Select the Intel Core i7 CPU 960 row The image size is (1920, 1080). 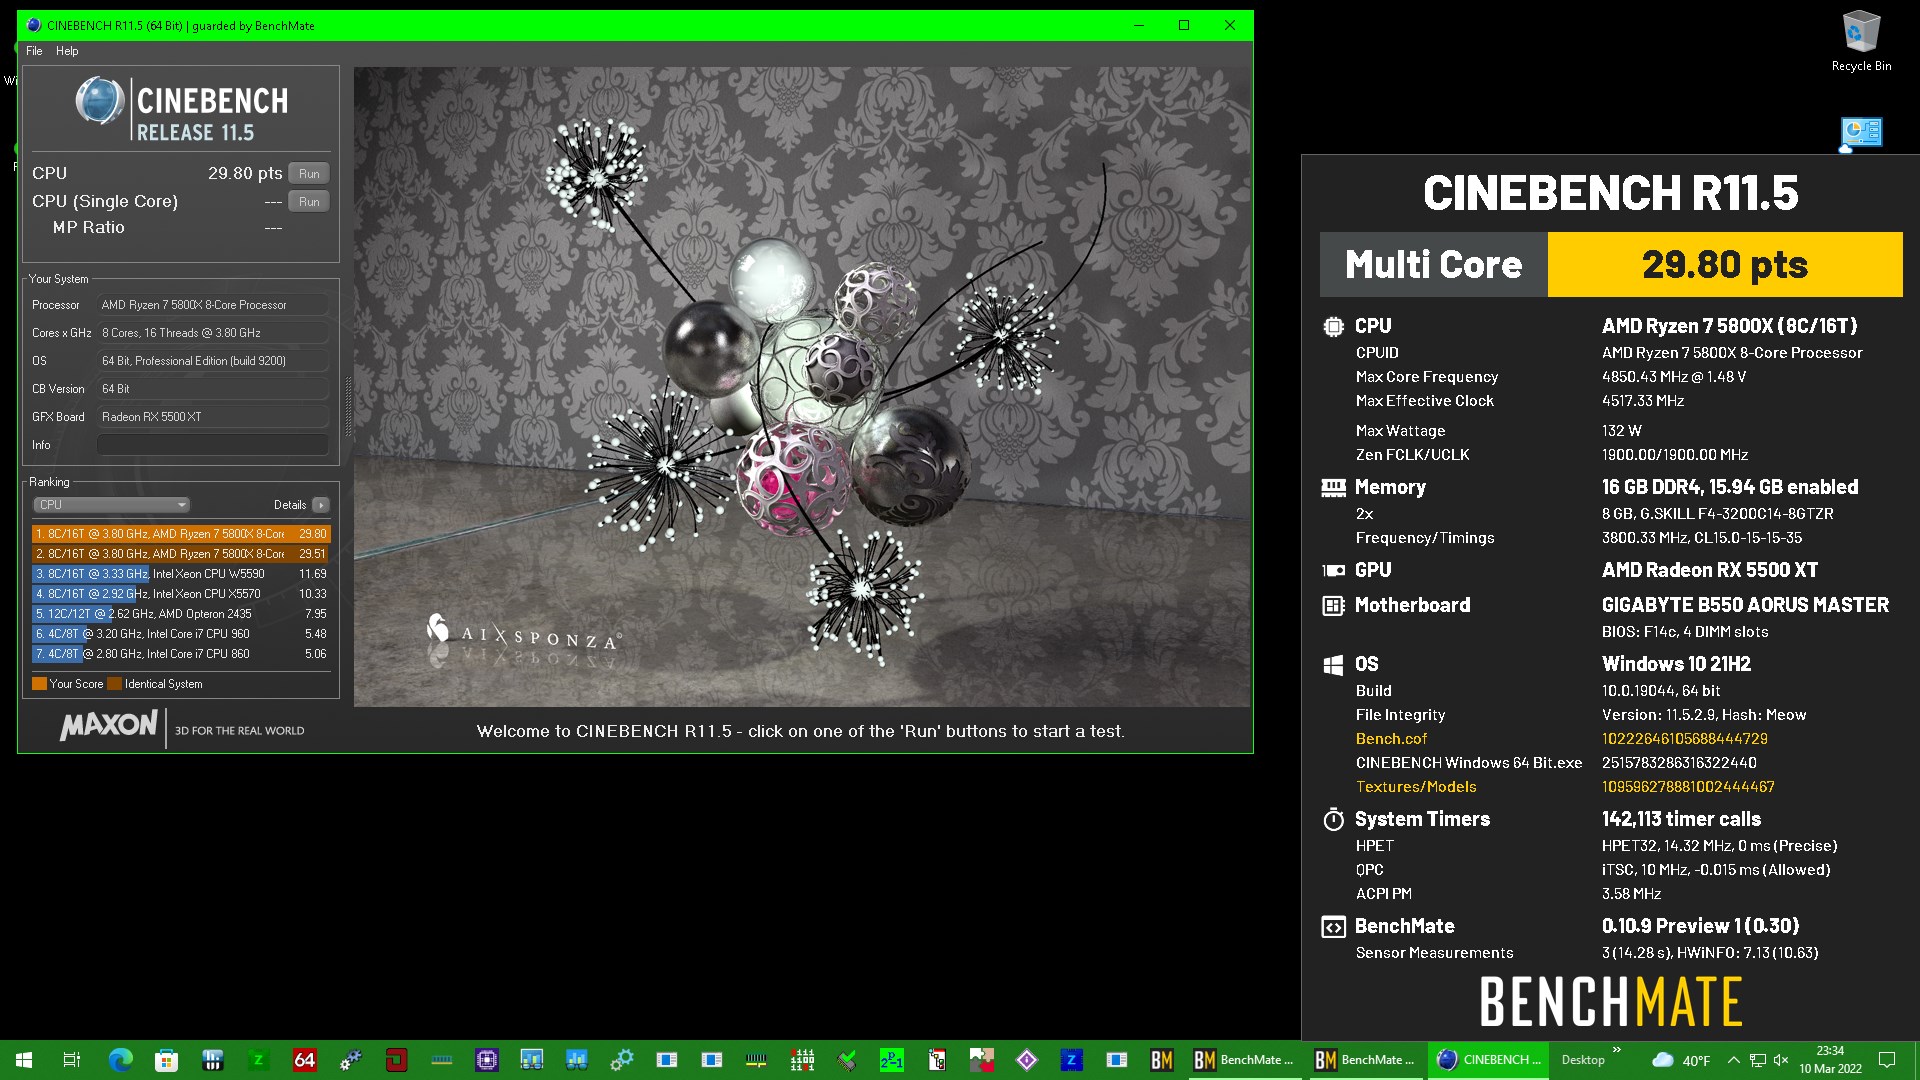181,634
